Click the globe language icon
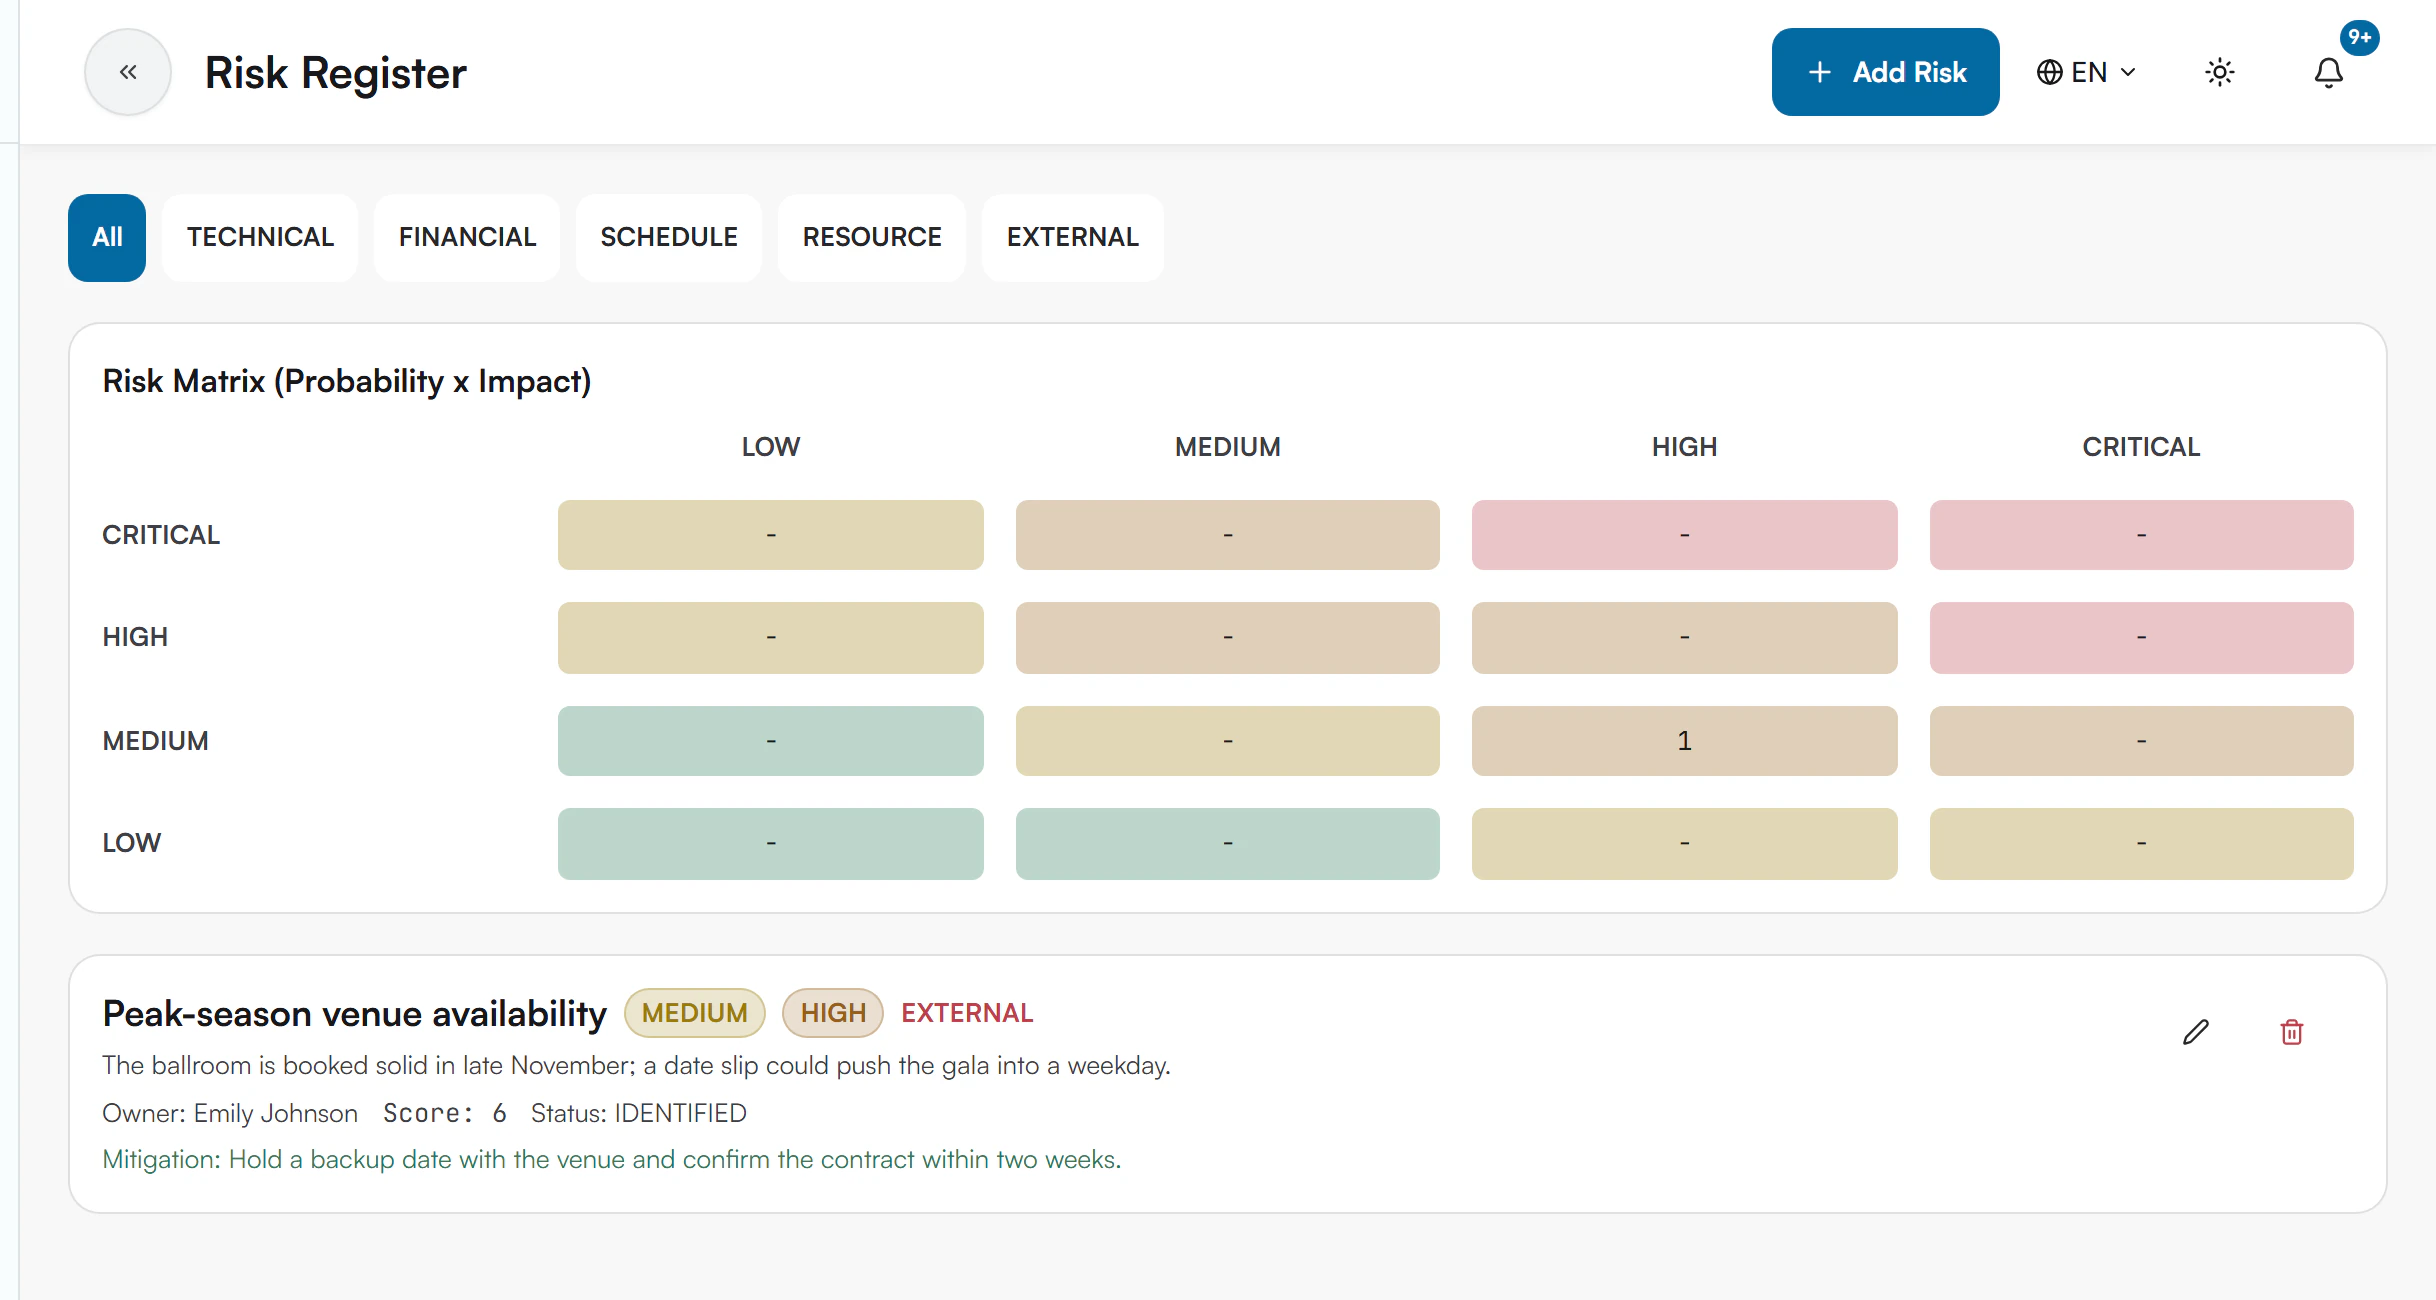The width and height of the screenshot is (2436, 1300). (x=2050, y=72)
